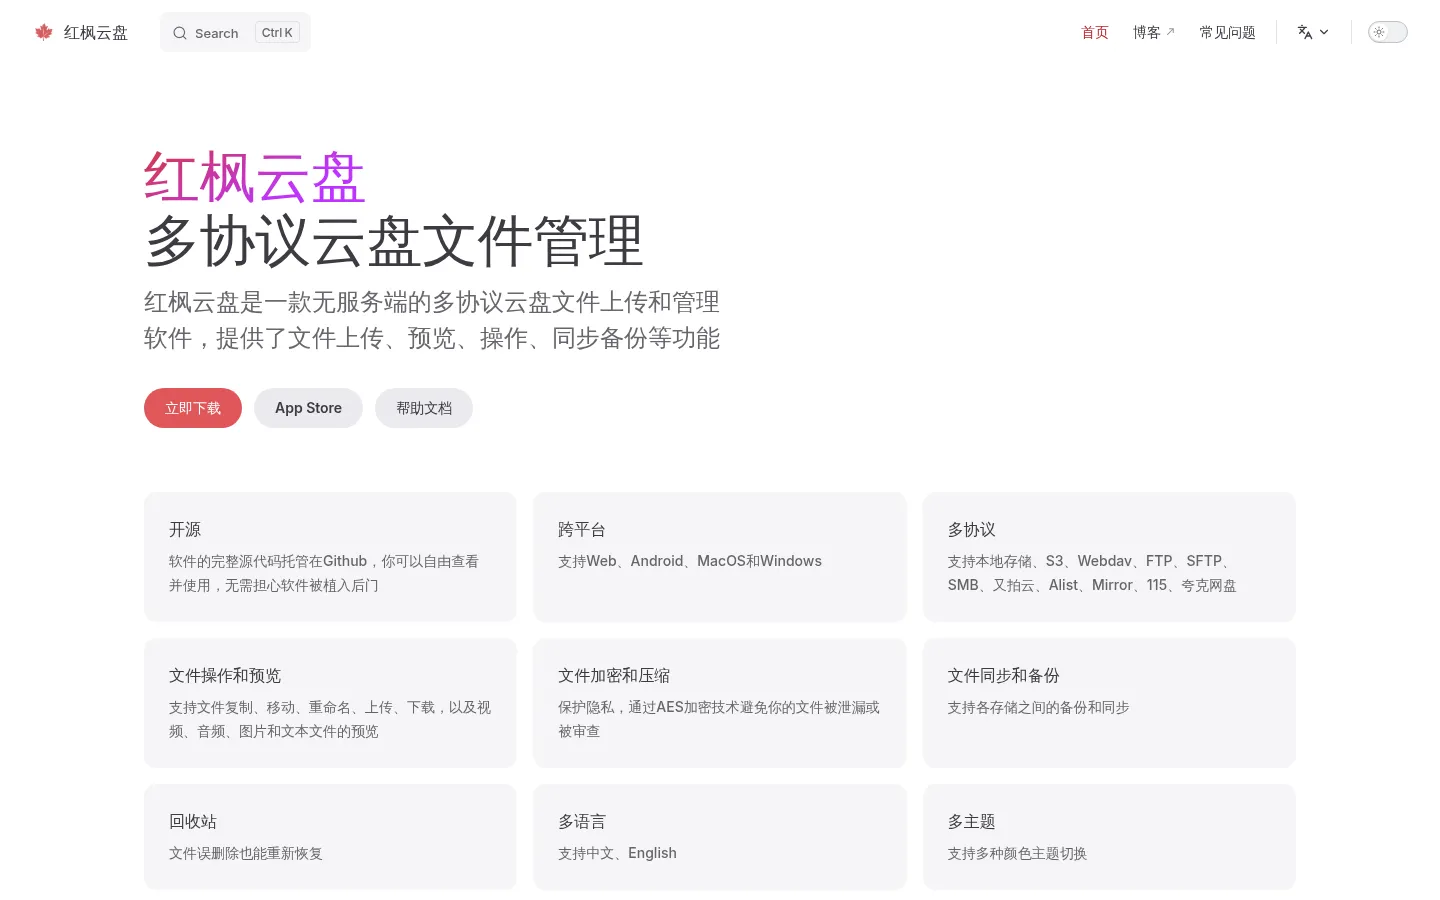
Task: Click the 立即下载 button
Action: (193, 408)
